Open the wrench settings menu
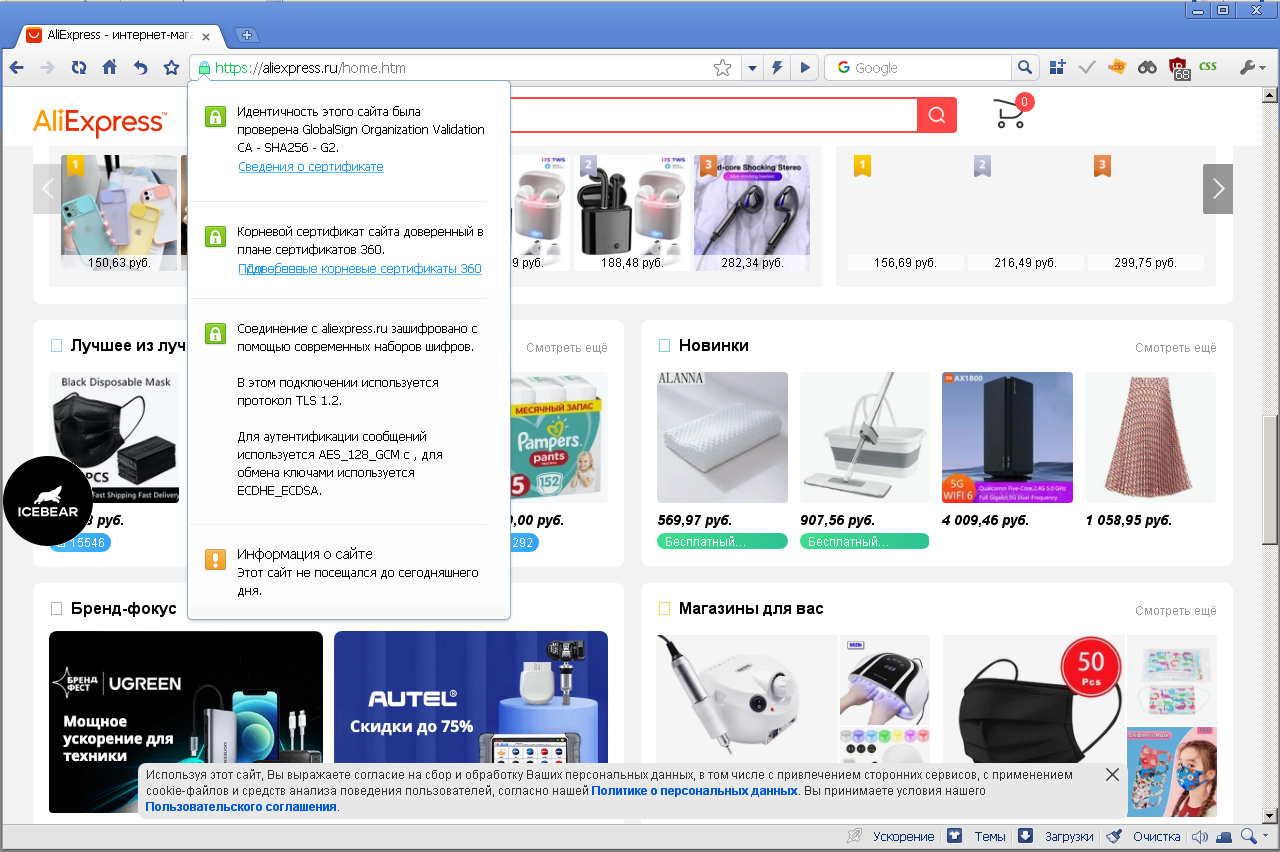Viewport: 1280px width, 852px height. 1252,68
